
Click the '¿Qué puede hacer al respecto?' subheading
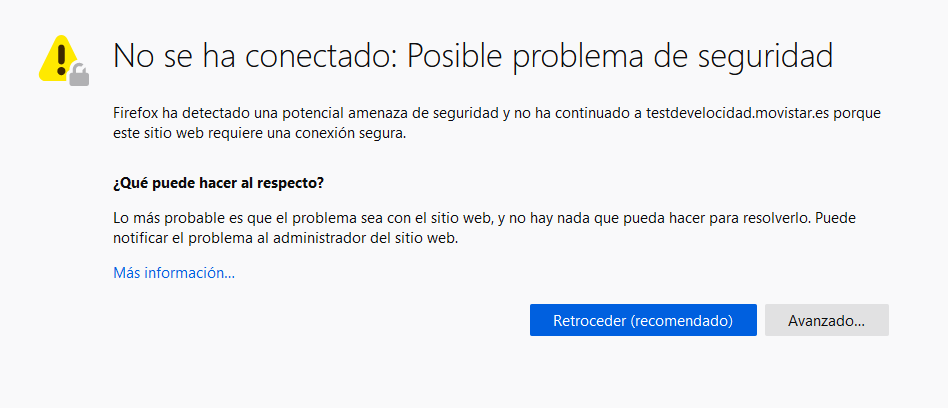click(219, 184)
